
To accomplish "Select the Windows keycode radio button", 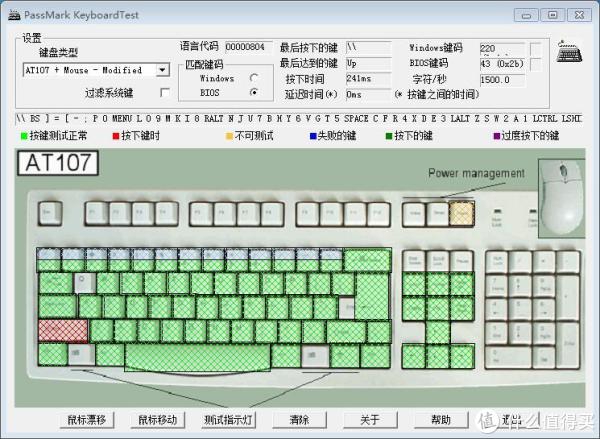I will pyautogui.click(x=254, y=78).
